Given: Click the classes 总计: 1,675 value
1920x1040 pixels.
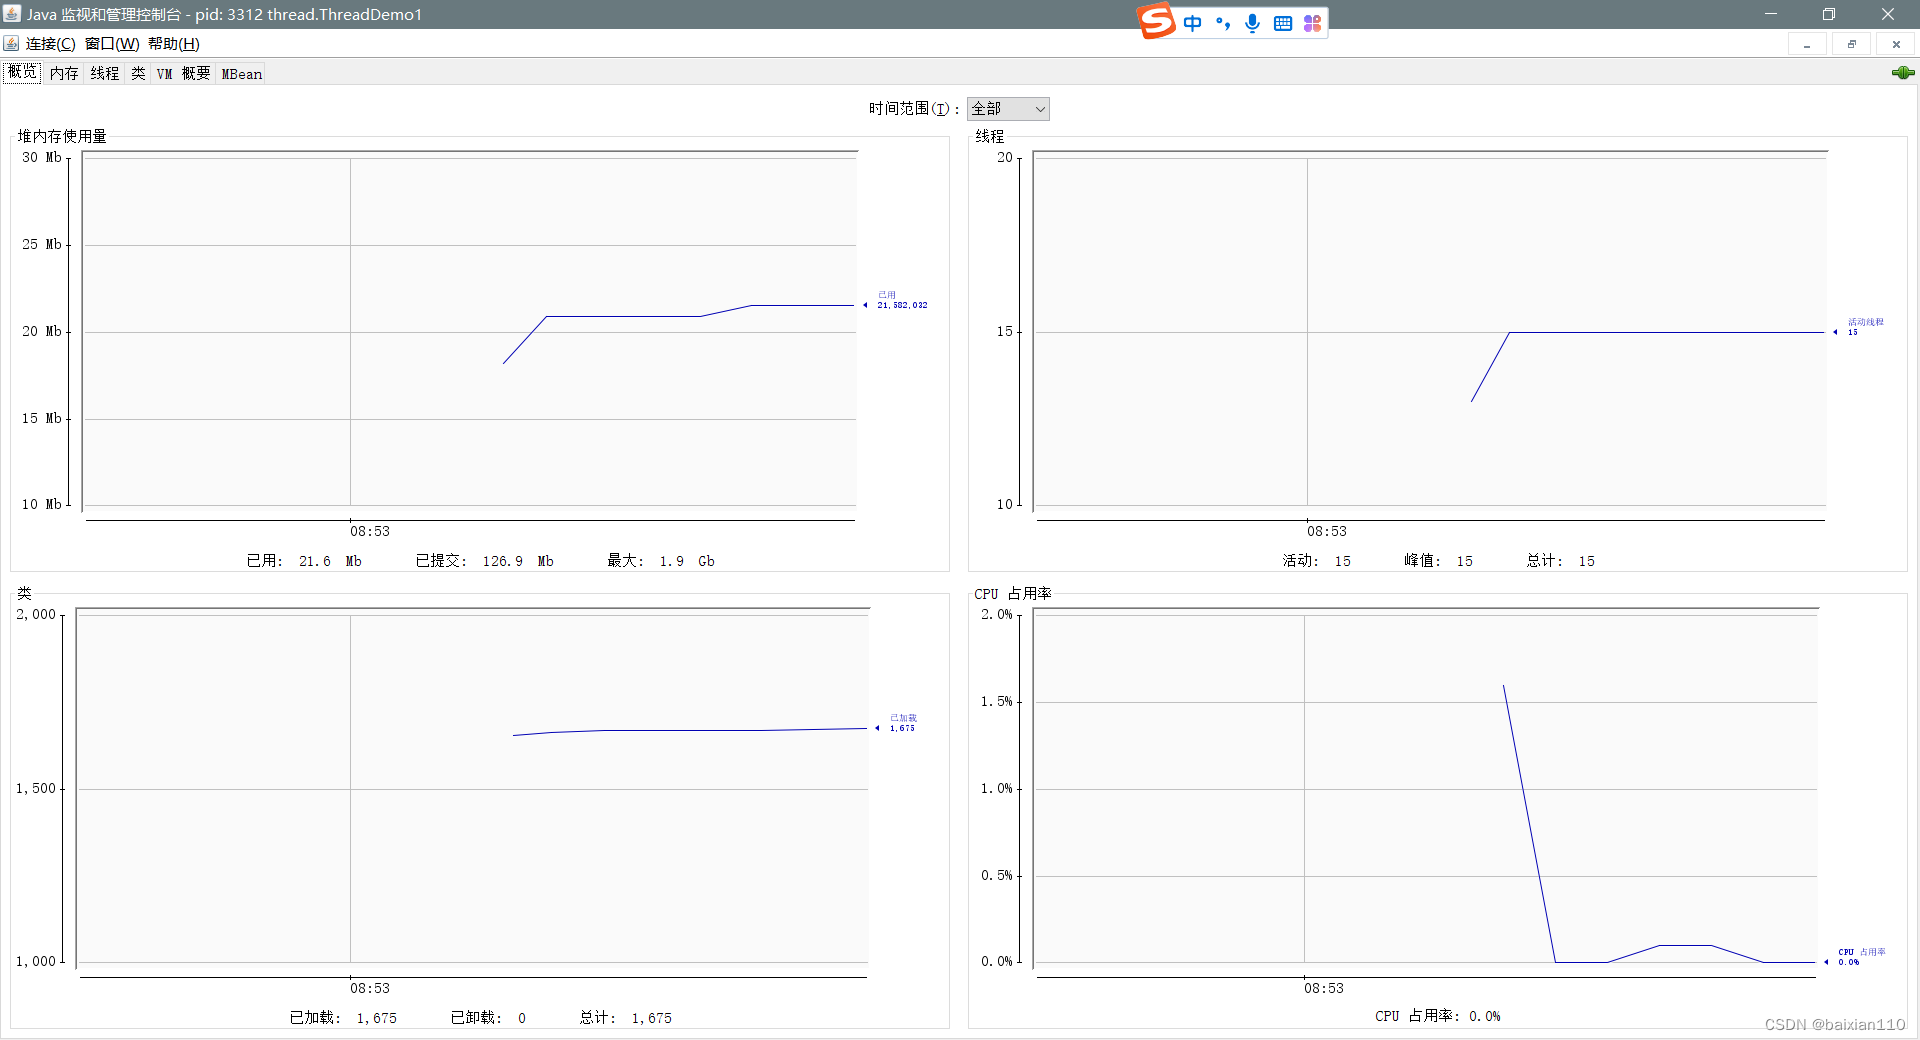Looking at the screenshot, I should (626, 1018).
